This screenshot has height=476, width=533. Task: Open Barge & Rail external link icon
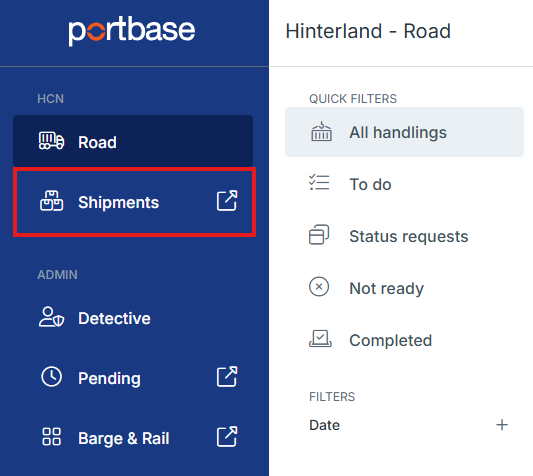tap(227, 436)
